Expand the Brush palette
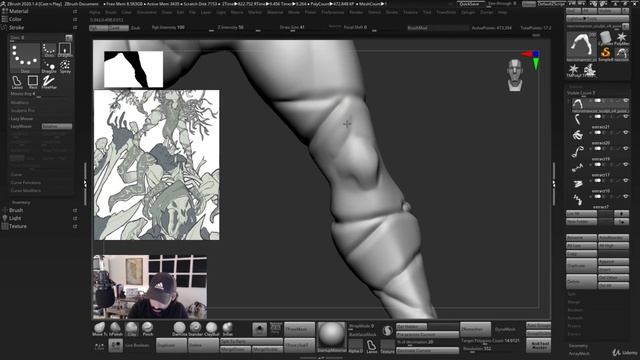Image resolution: width=640 pixels, height=360 pixels. [16, 210]
